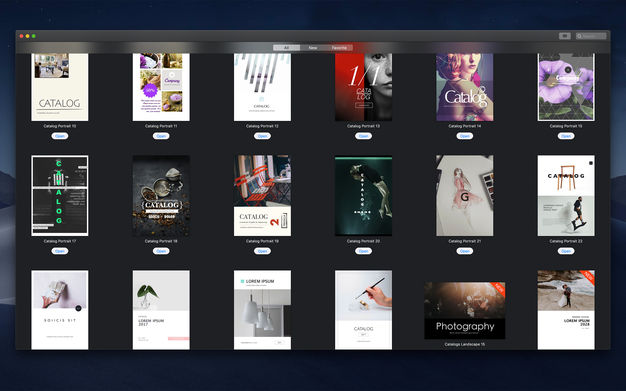Click the 'Catalog Portrait 21' label

(x=465, y=241)
